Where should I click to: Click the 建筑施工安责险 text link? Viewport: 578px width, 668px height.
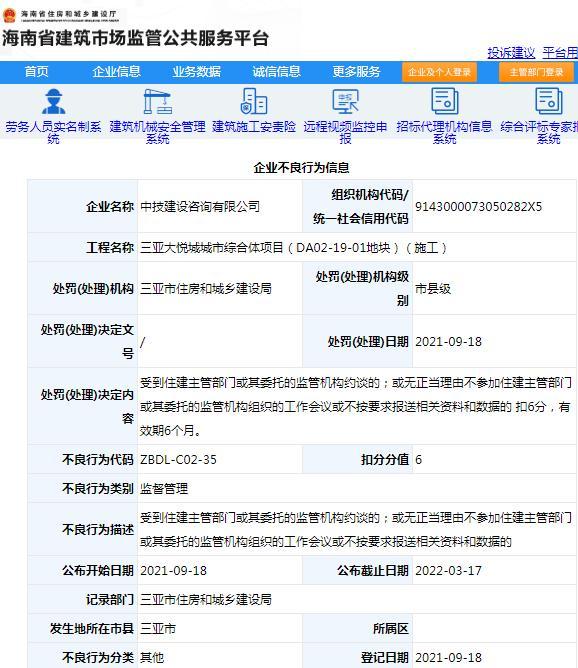254,127
